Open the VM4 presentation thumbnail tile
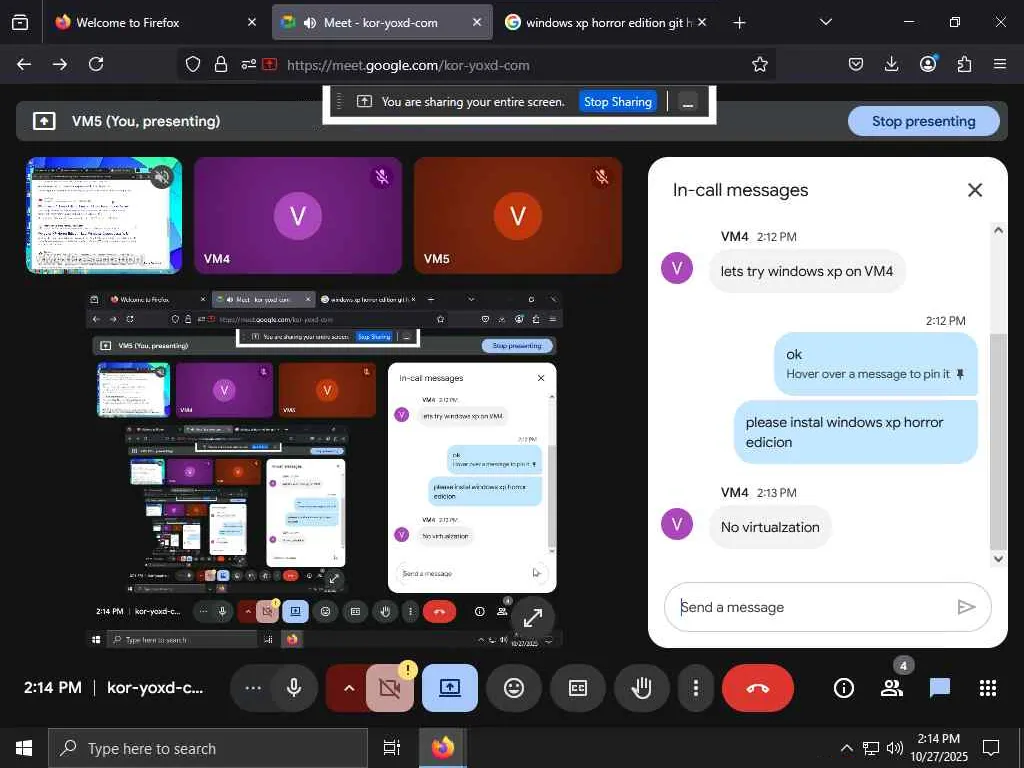1024x768 pixels. pos(104,216)
